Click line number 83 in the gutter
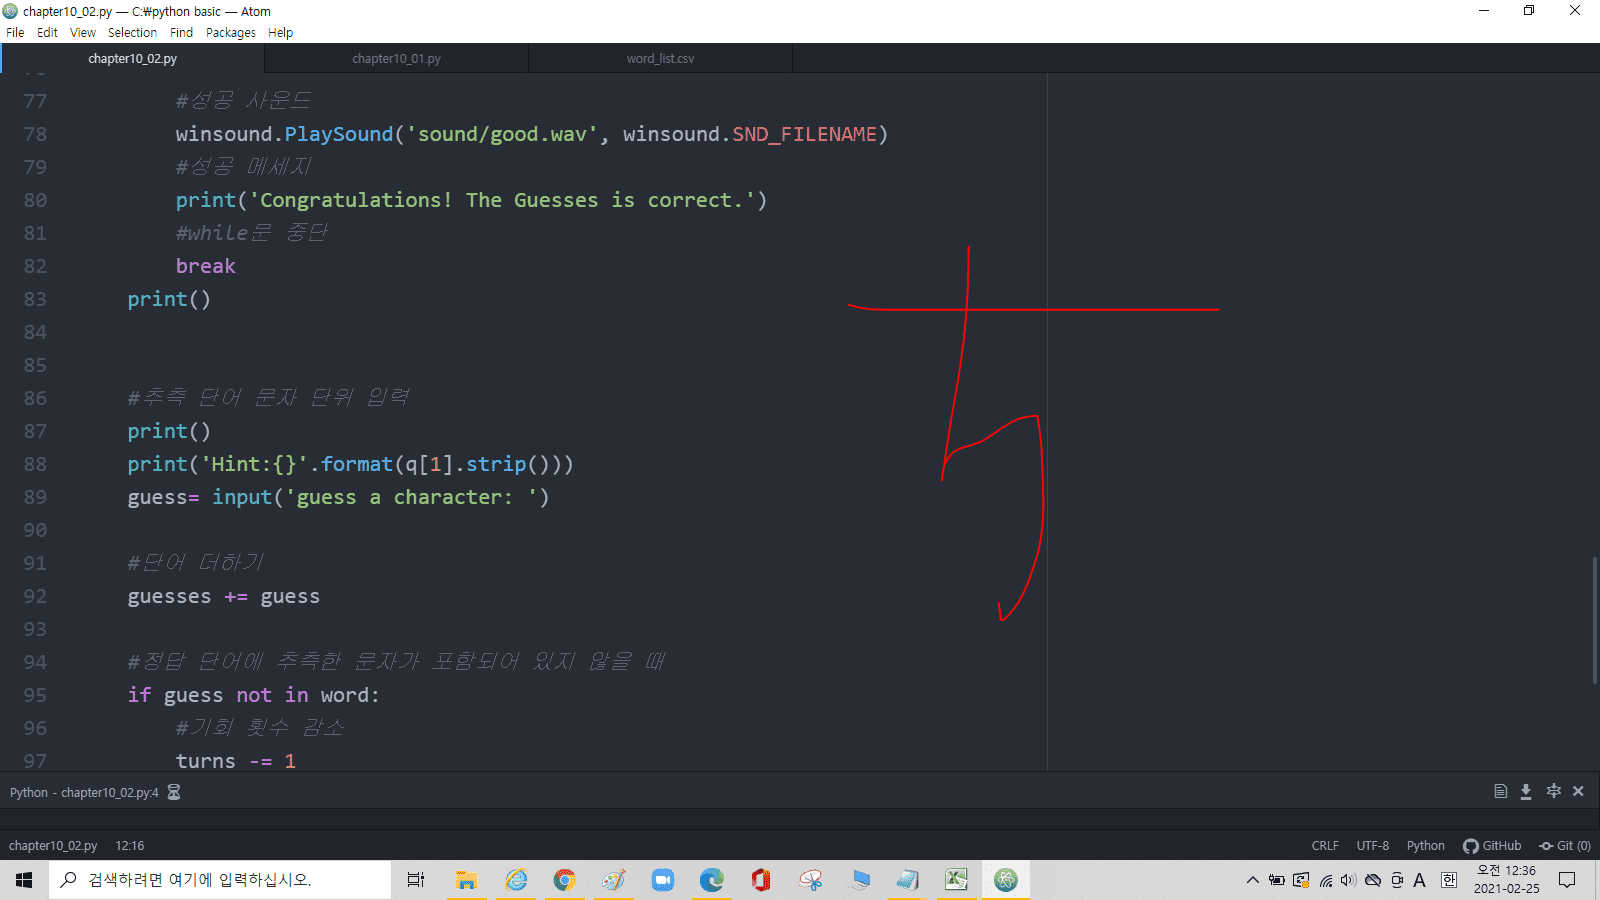This screenshot has height=900, width=1600. tap(35, 299)
